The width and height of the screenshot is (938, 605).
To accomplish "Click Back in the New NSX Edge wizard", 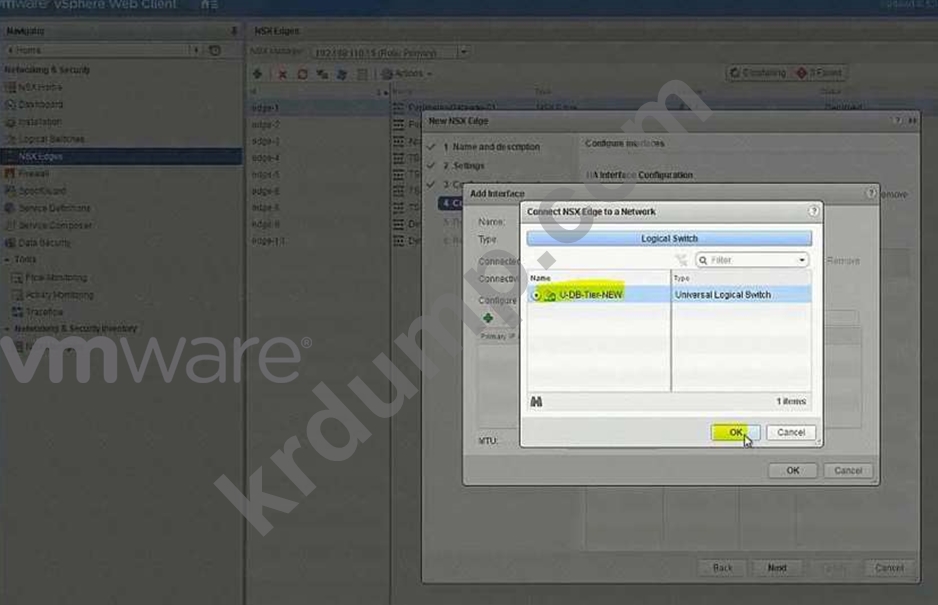I will [722, 567].
